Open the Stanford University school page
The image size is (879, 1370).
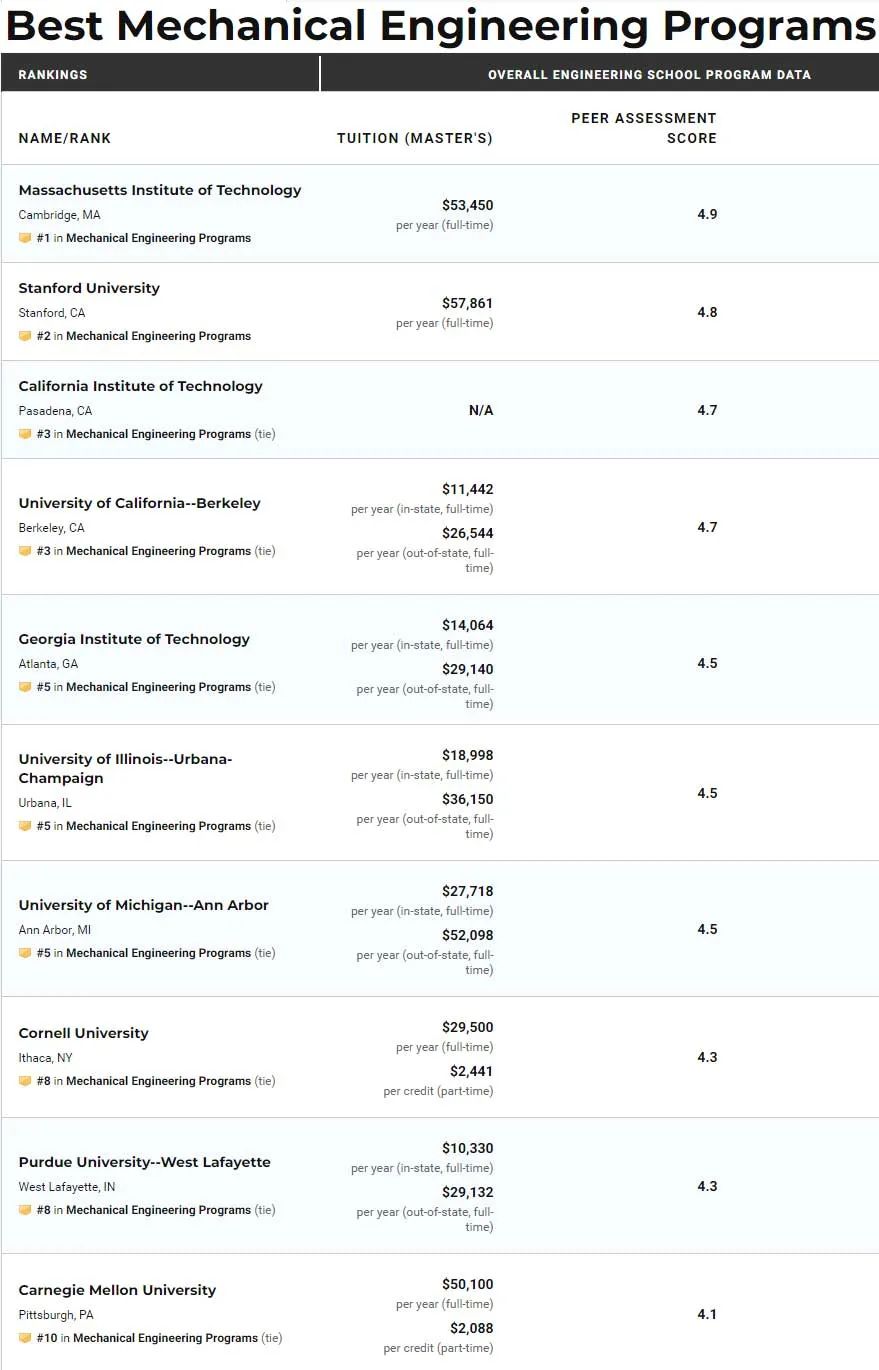89,288
